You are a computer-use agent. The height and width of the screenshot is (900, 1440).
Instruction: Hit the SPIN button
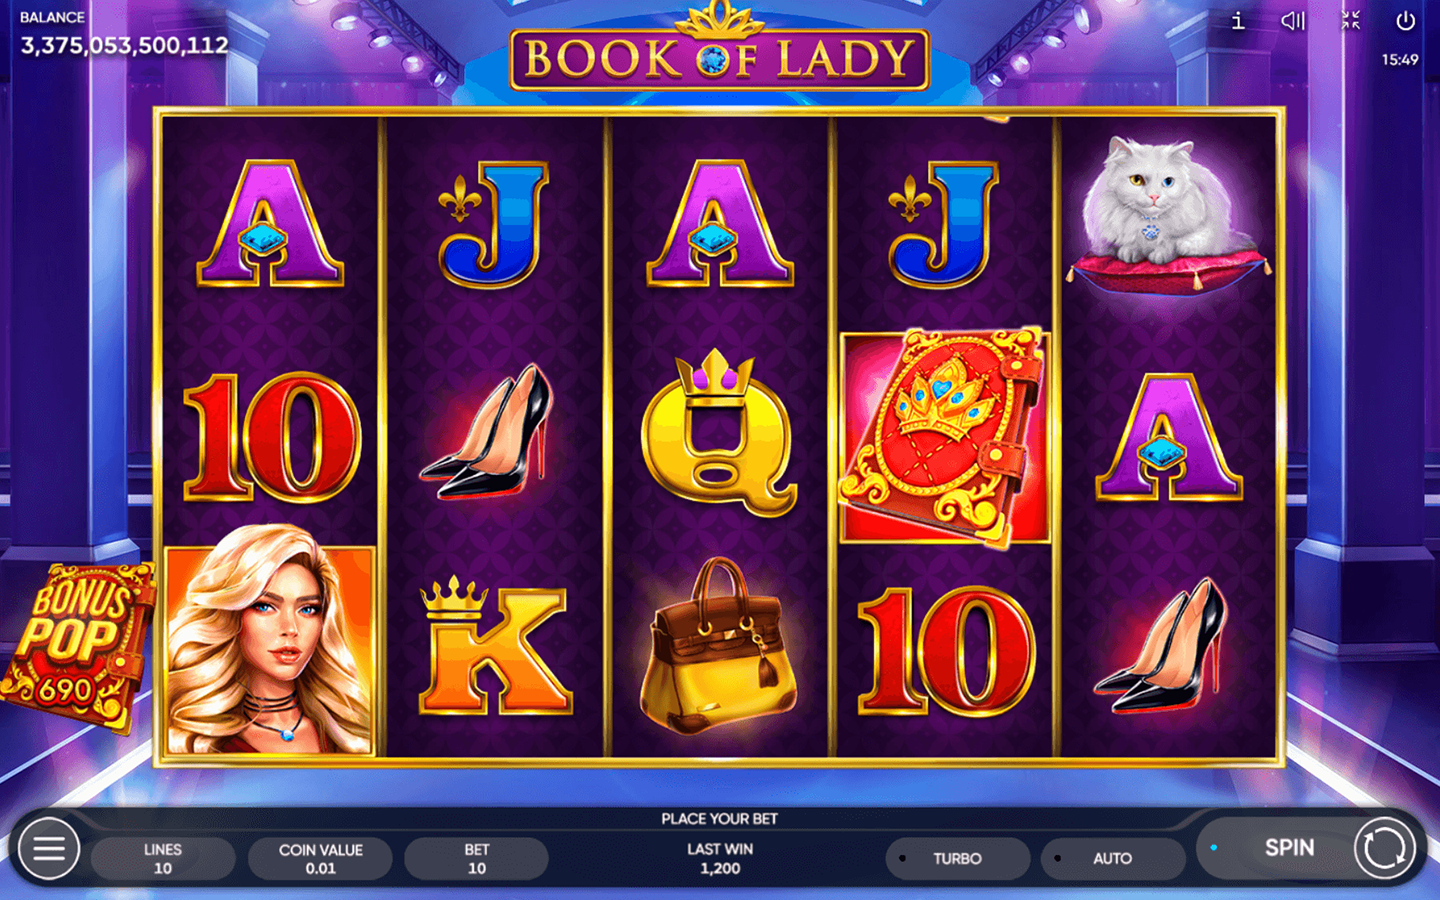click(x=1289, y=847)
